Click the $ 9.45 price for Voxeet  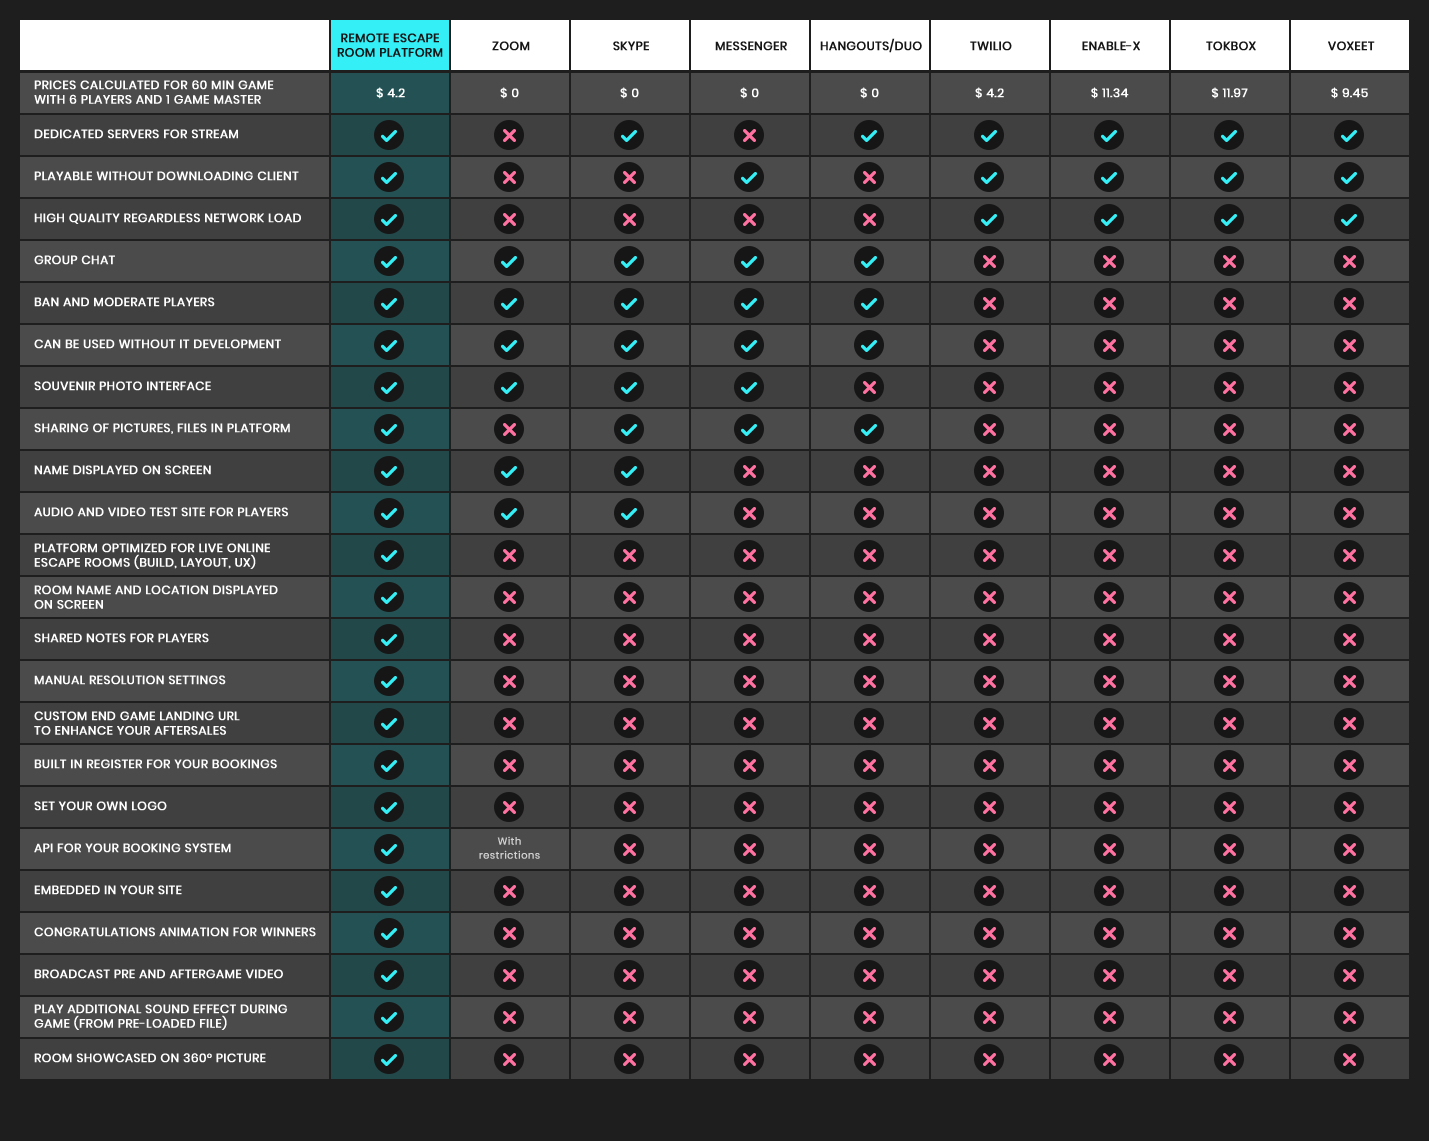pos(1349,93)
